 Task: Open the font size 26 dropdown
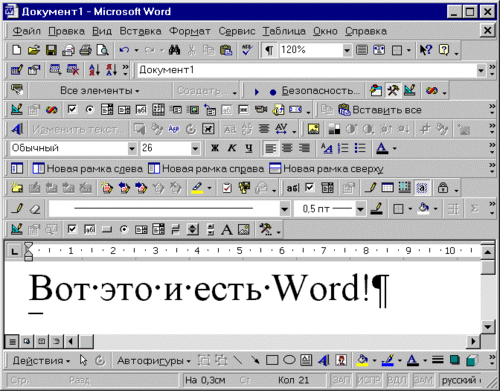coord(195,148)
